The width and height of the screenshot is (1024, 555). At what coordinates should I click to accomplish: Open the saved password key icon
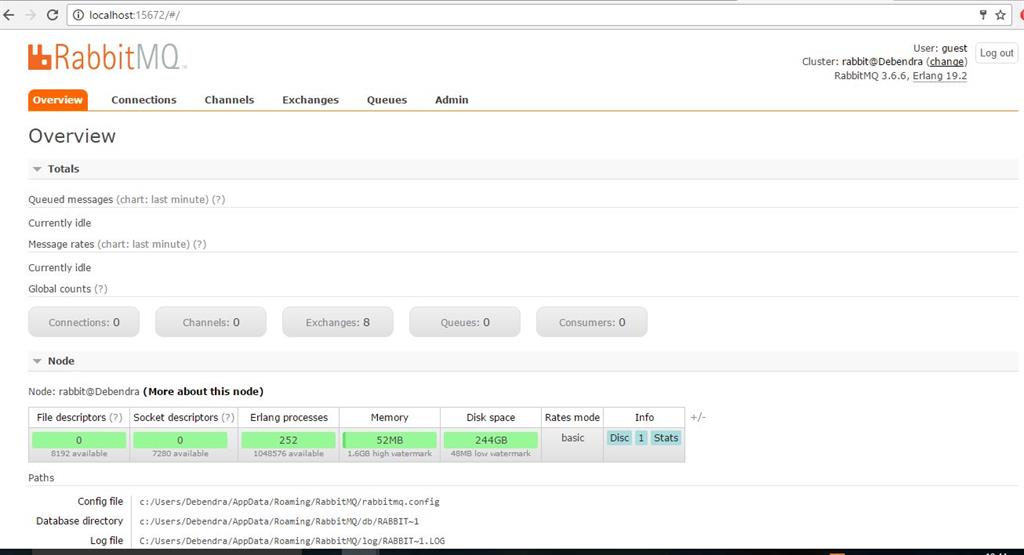(x=983, y=15)
